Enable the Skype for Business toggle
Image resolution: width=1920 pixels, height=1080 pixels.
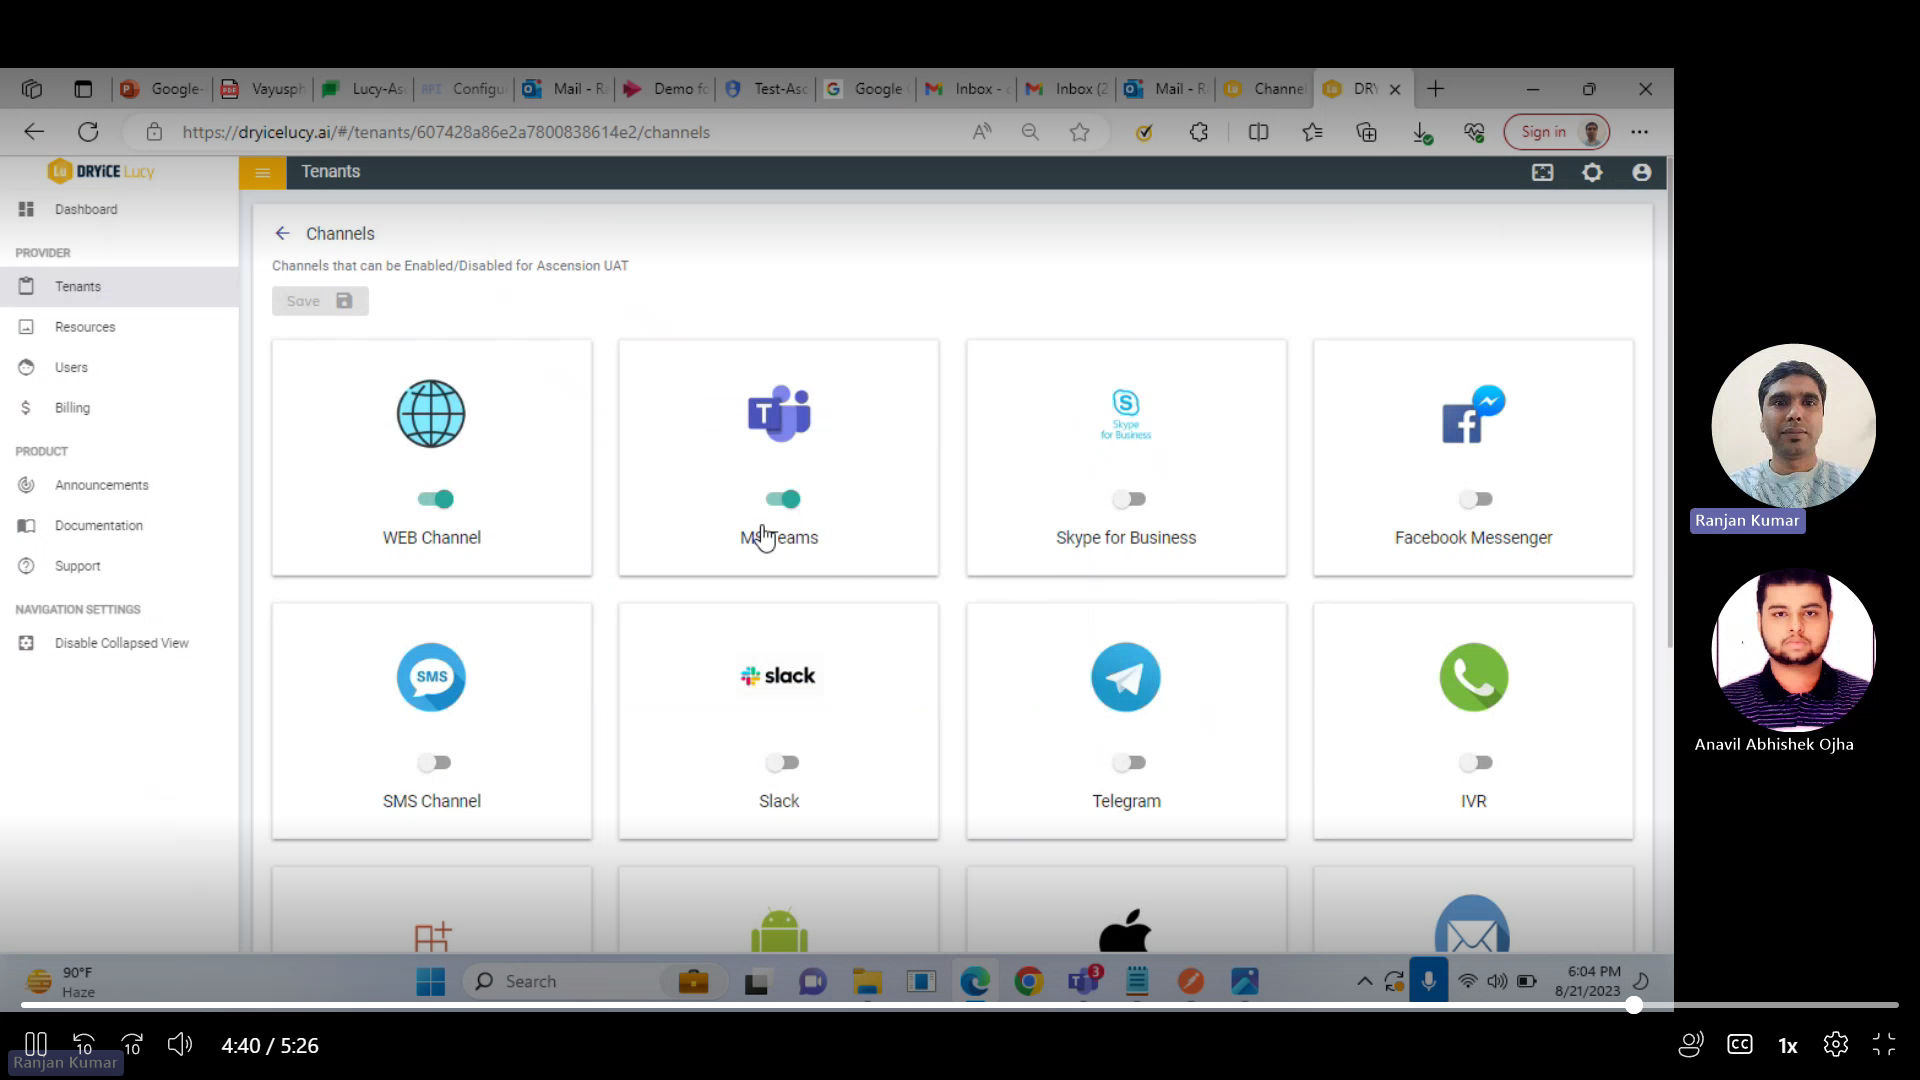click(1129, 499)
